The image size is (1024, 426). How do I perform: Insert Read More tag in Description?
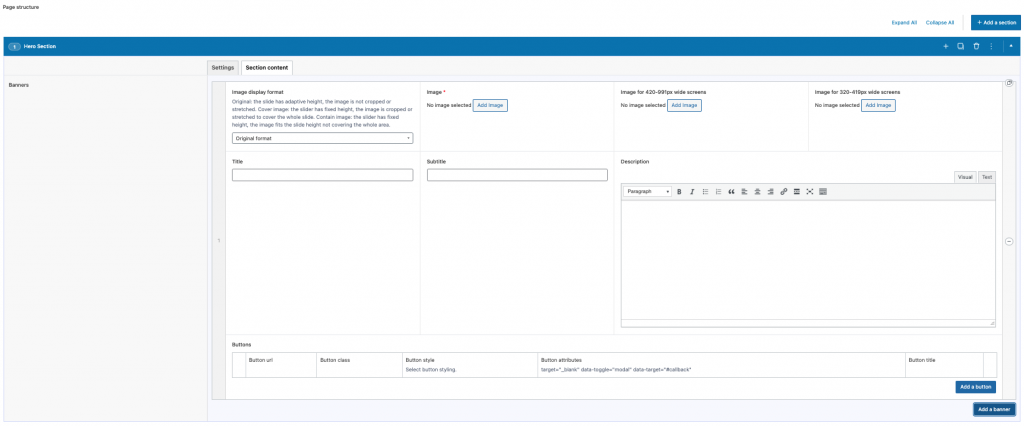pos(797,191)
